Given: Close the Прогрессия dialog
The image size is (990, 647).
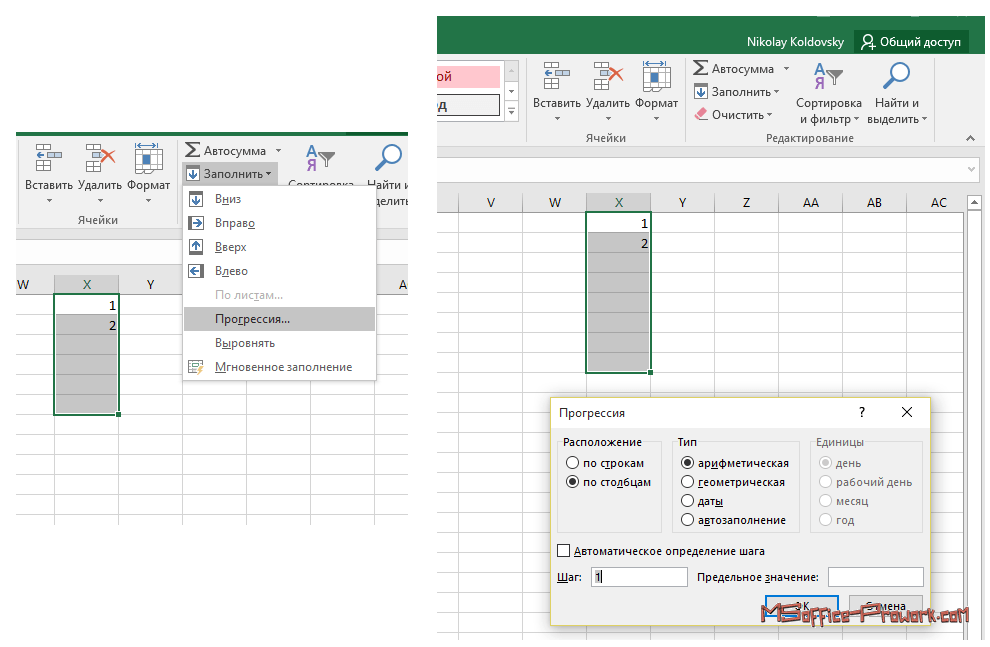Looking at the screenshot, I should click(x=907, y=412).
